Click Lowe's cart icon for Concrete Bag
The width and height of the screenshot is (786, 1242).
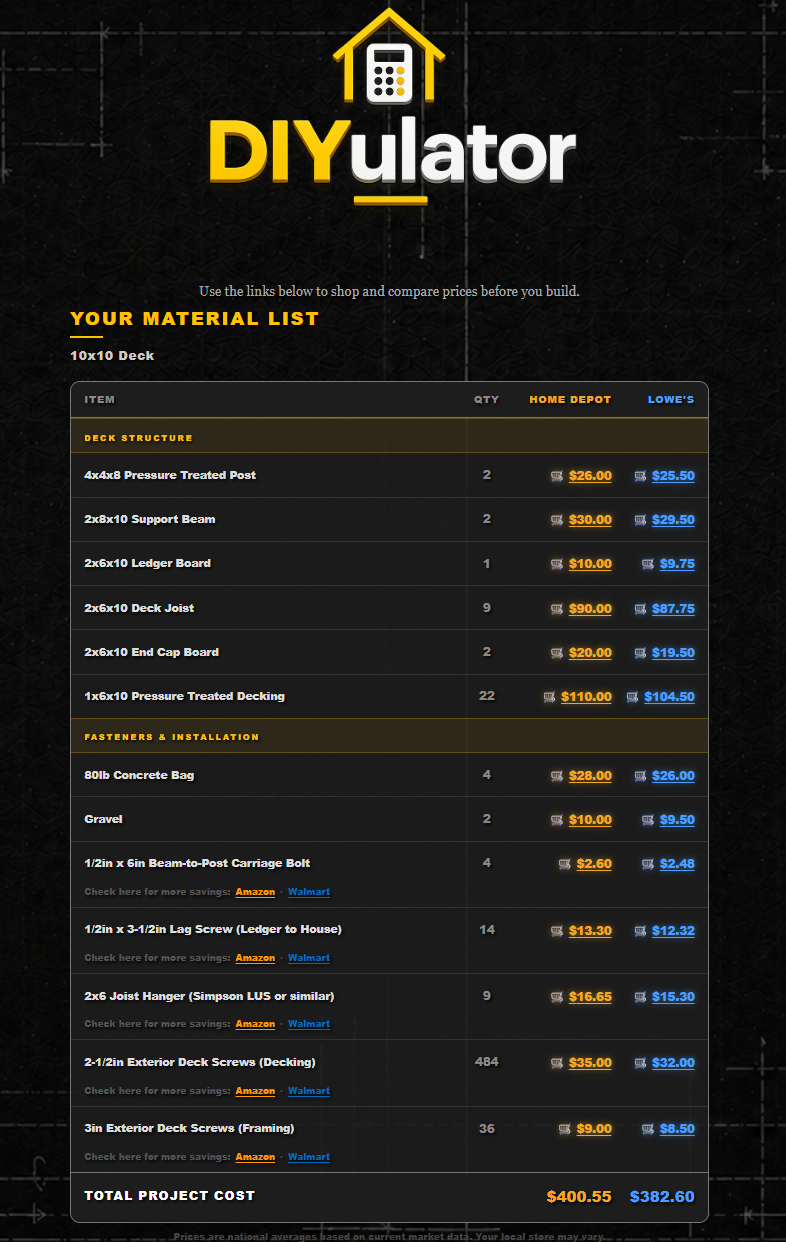640,776
